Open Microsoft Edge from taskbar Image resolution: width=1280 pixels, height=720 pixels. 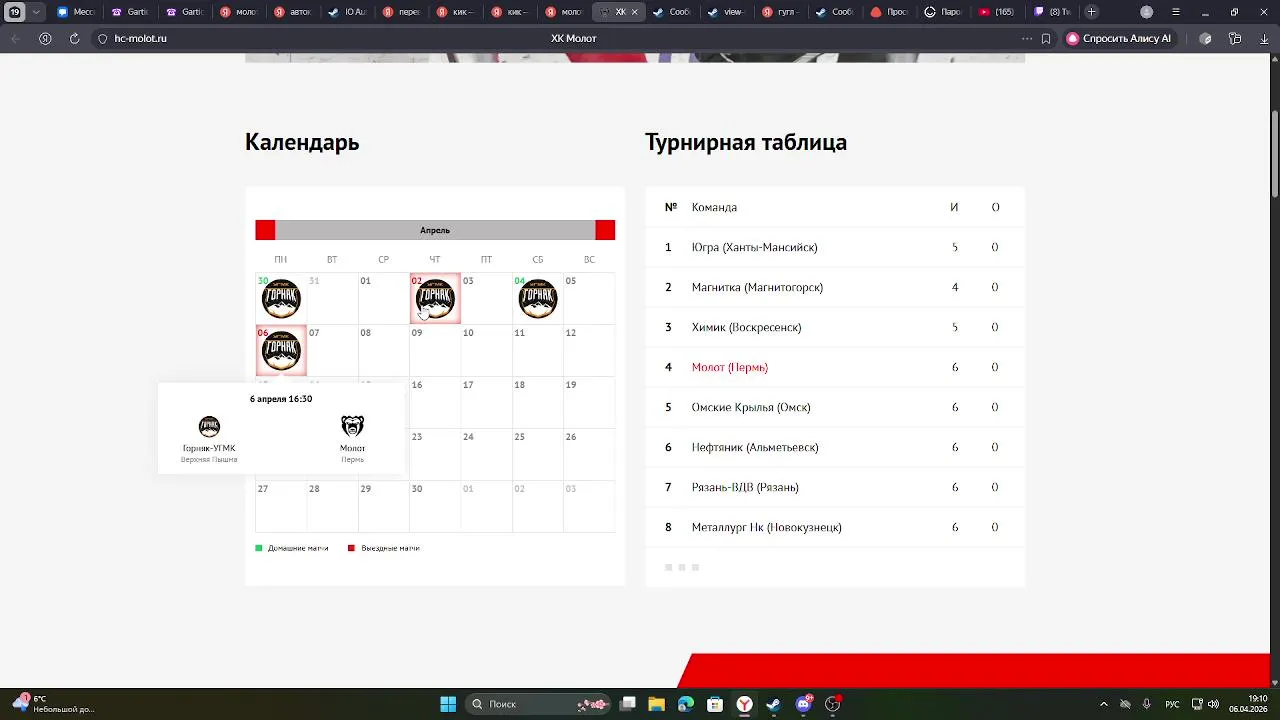point(685,704)
